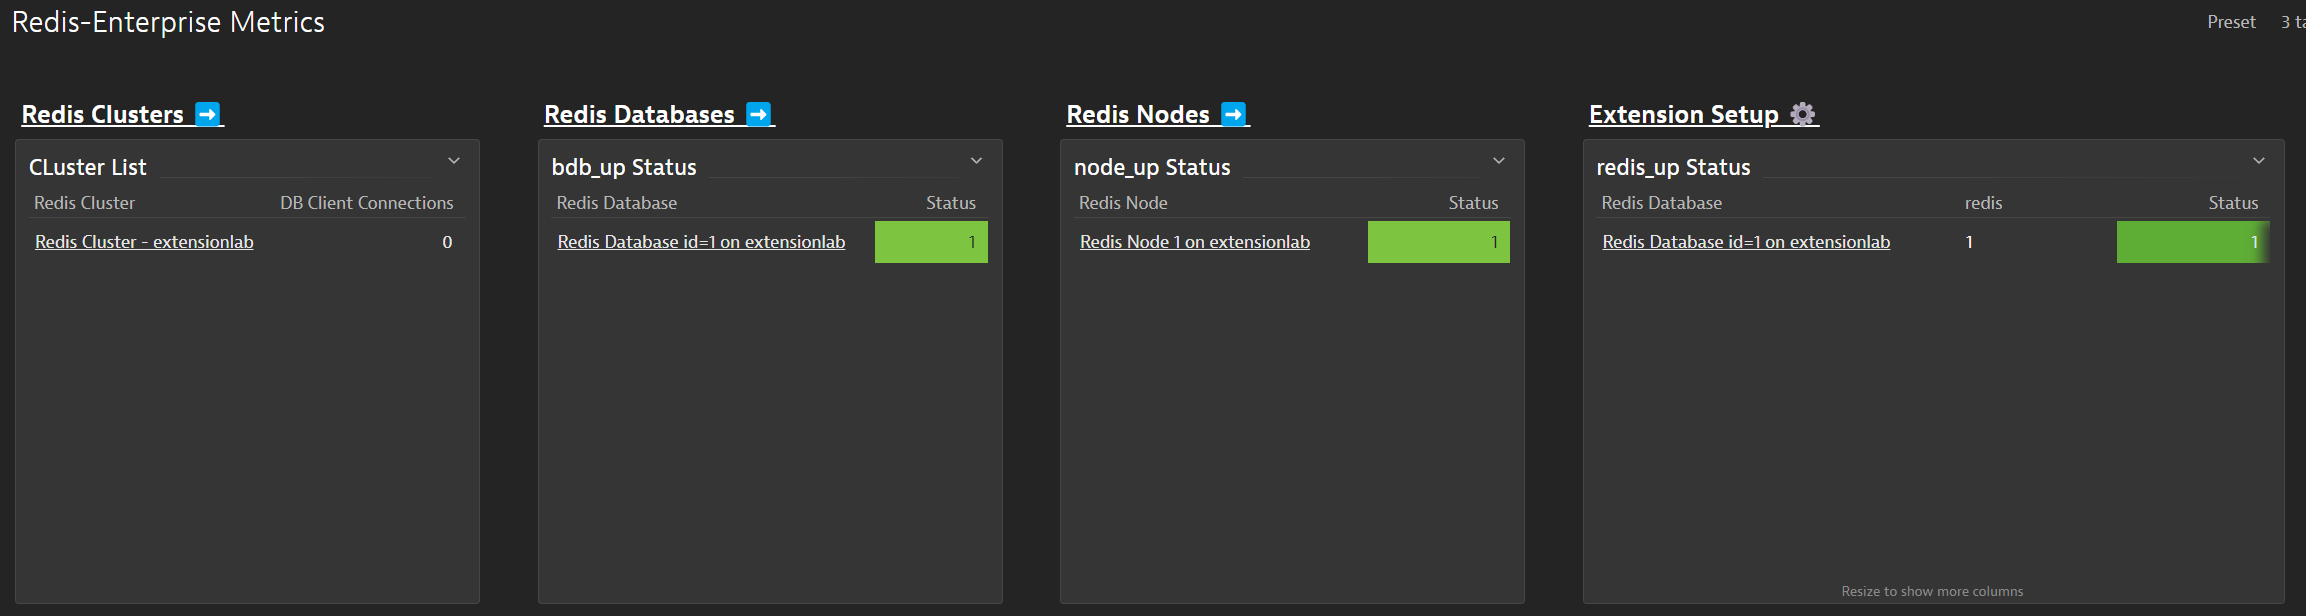
Task: Click the arrow icon beside Redis Clusters
Action: tap(208, 114)
